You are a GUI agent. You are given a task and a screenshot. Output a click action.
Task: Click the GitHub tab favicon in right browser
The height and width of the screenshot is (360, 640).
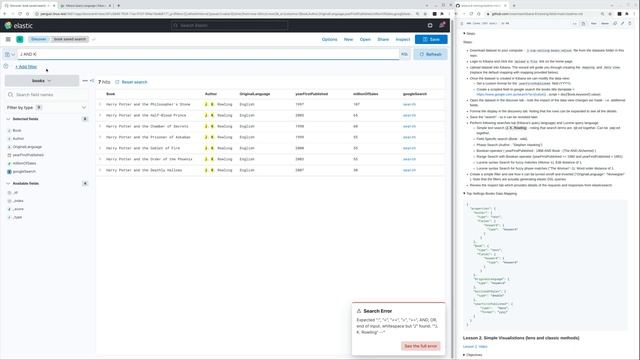(458, 6)
